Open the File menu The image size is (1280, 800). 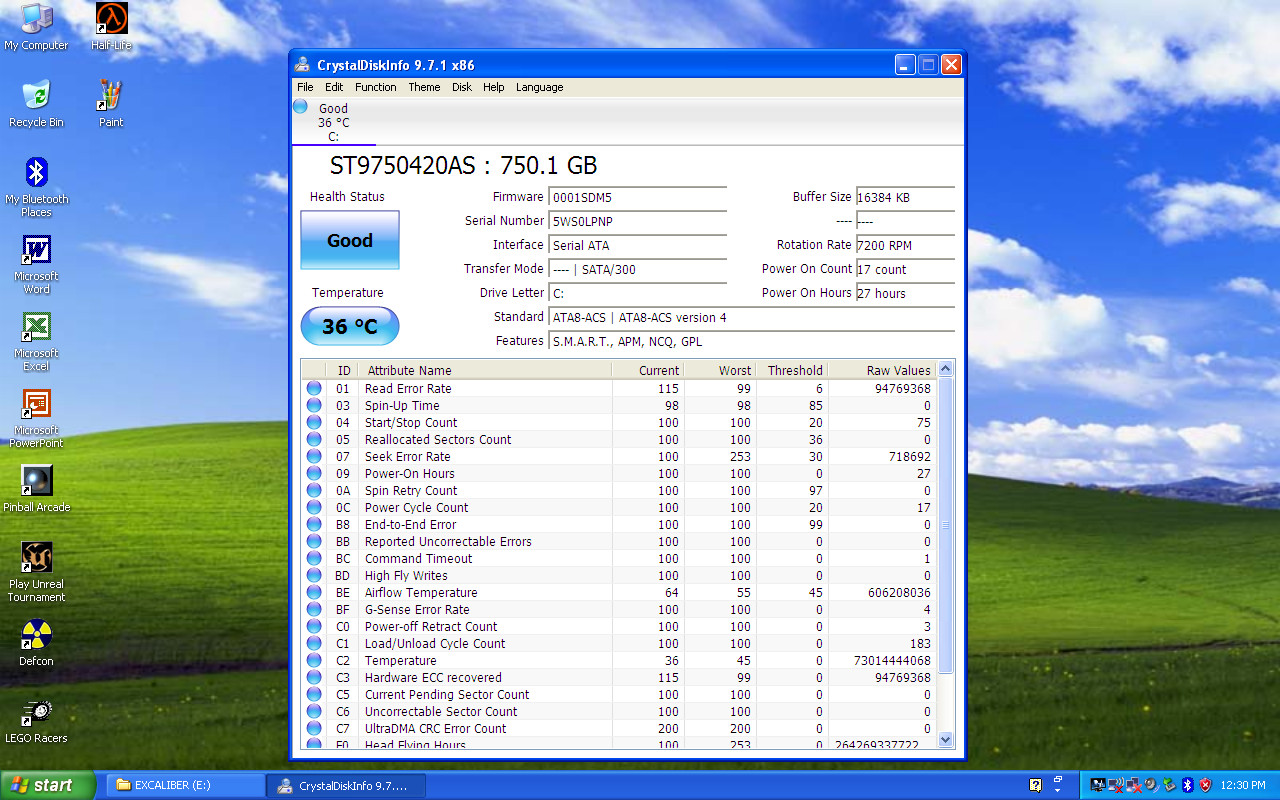point(305,87)
